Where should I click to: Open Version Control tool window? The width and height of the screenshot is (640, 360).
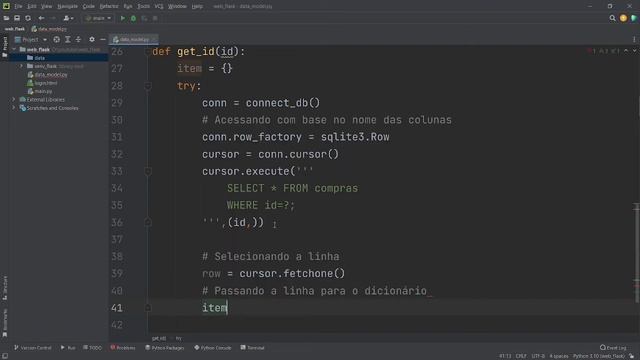33,348
